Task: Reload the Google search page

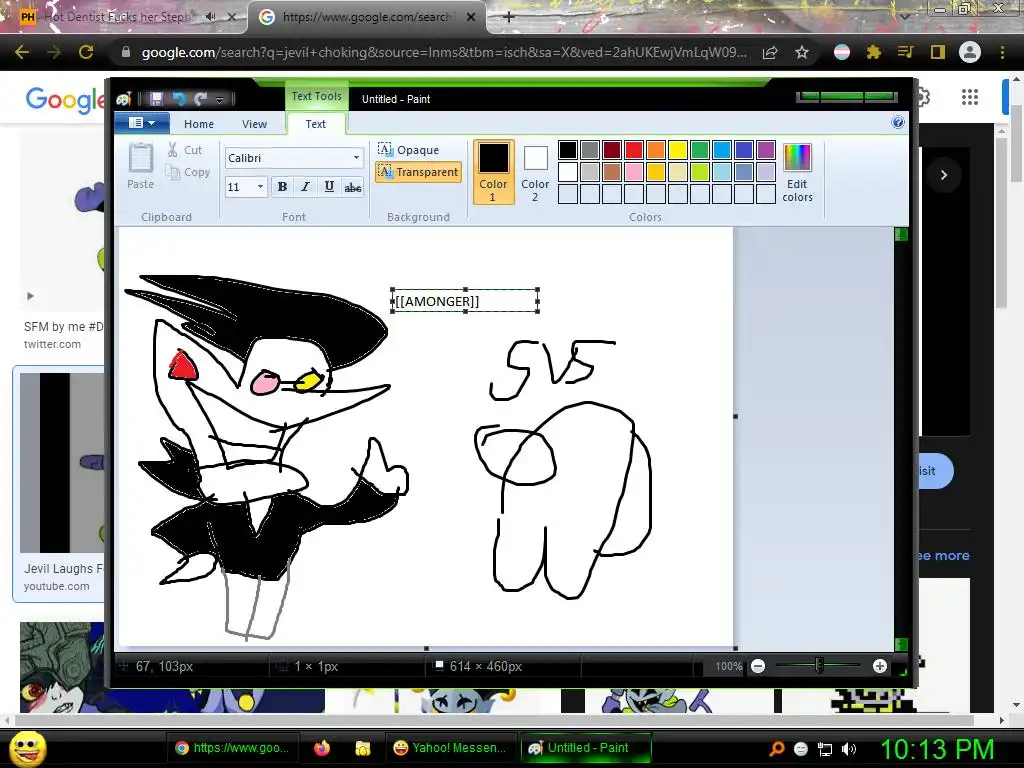Action: [x=86, y=52]
